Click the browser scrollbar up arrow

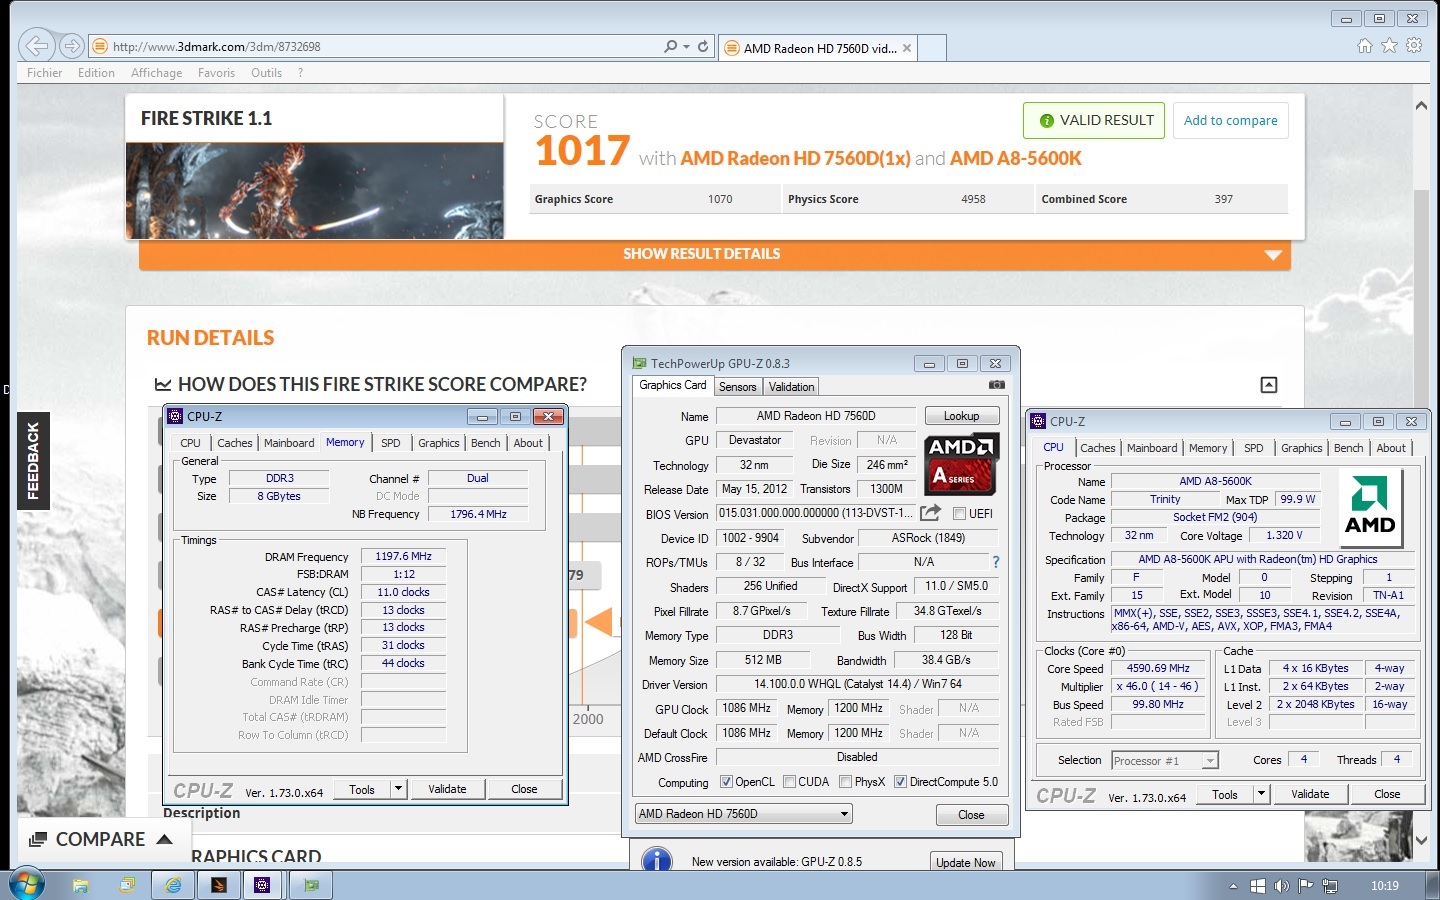1421,105
